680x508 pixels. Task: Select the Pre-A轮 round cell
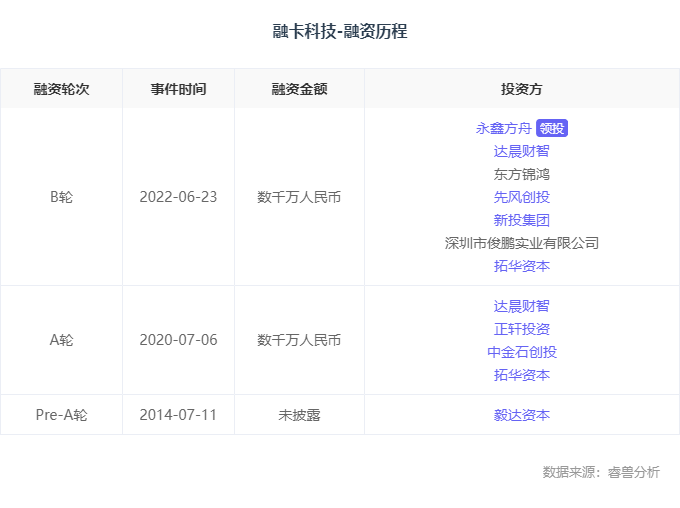62,415
